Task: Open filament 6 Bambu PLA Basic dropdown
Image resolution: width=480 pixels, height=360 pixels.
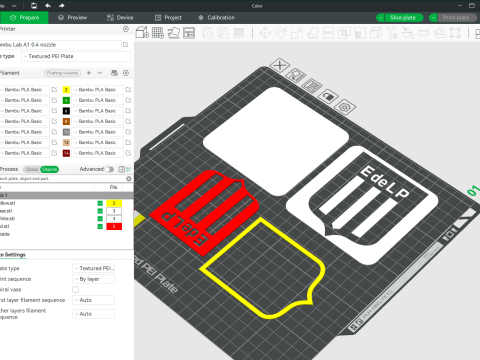Action: point(97,111)
